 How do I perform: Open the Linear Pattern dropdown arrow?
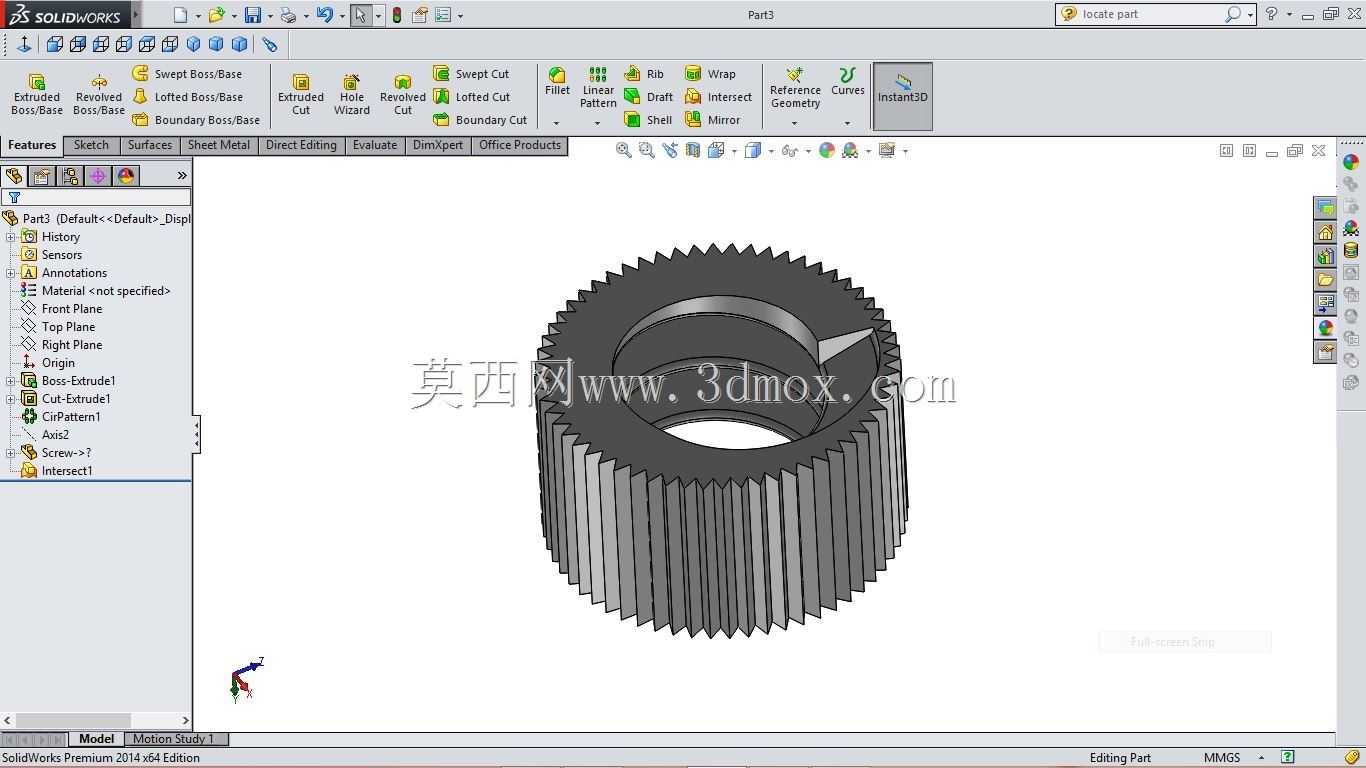click(x=597, y=123)
